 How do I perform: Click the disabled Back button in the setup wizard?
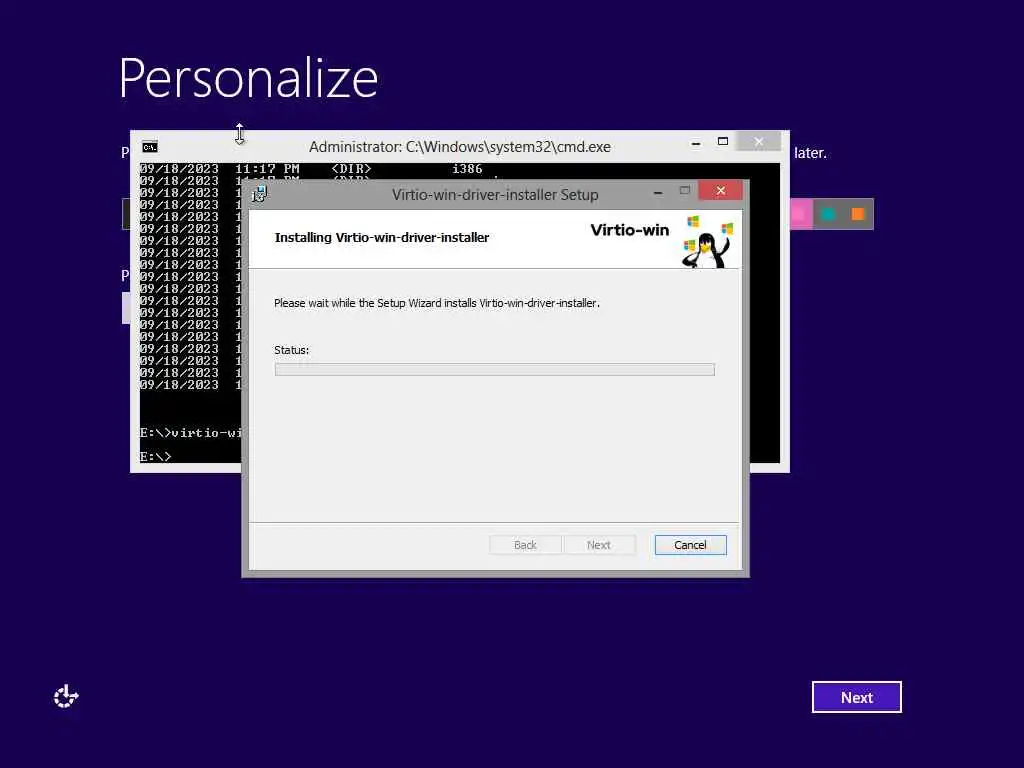[525, 545]
